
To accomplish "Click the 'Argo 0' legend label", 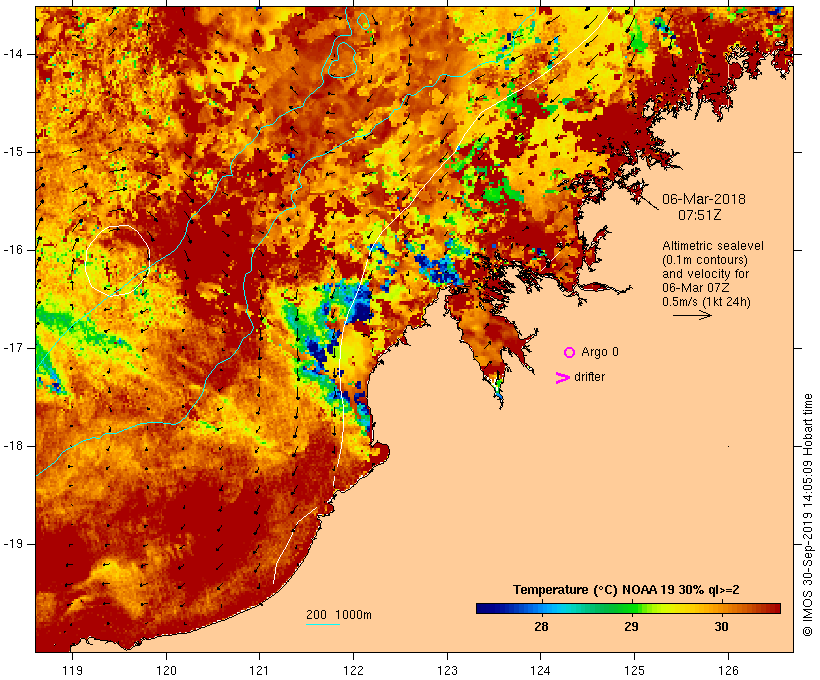I will 600,352.
